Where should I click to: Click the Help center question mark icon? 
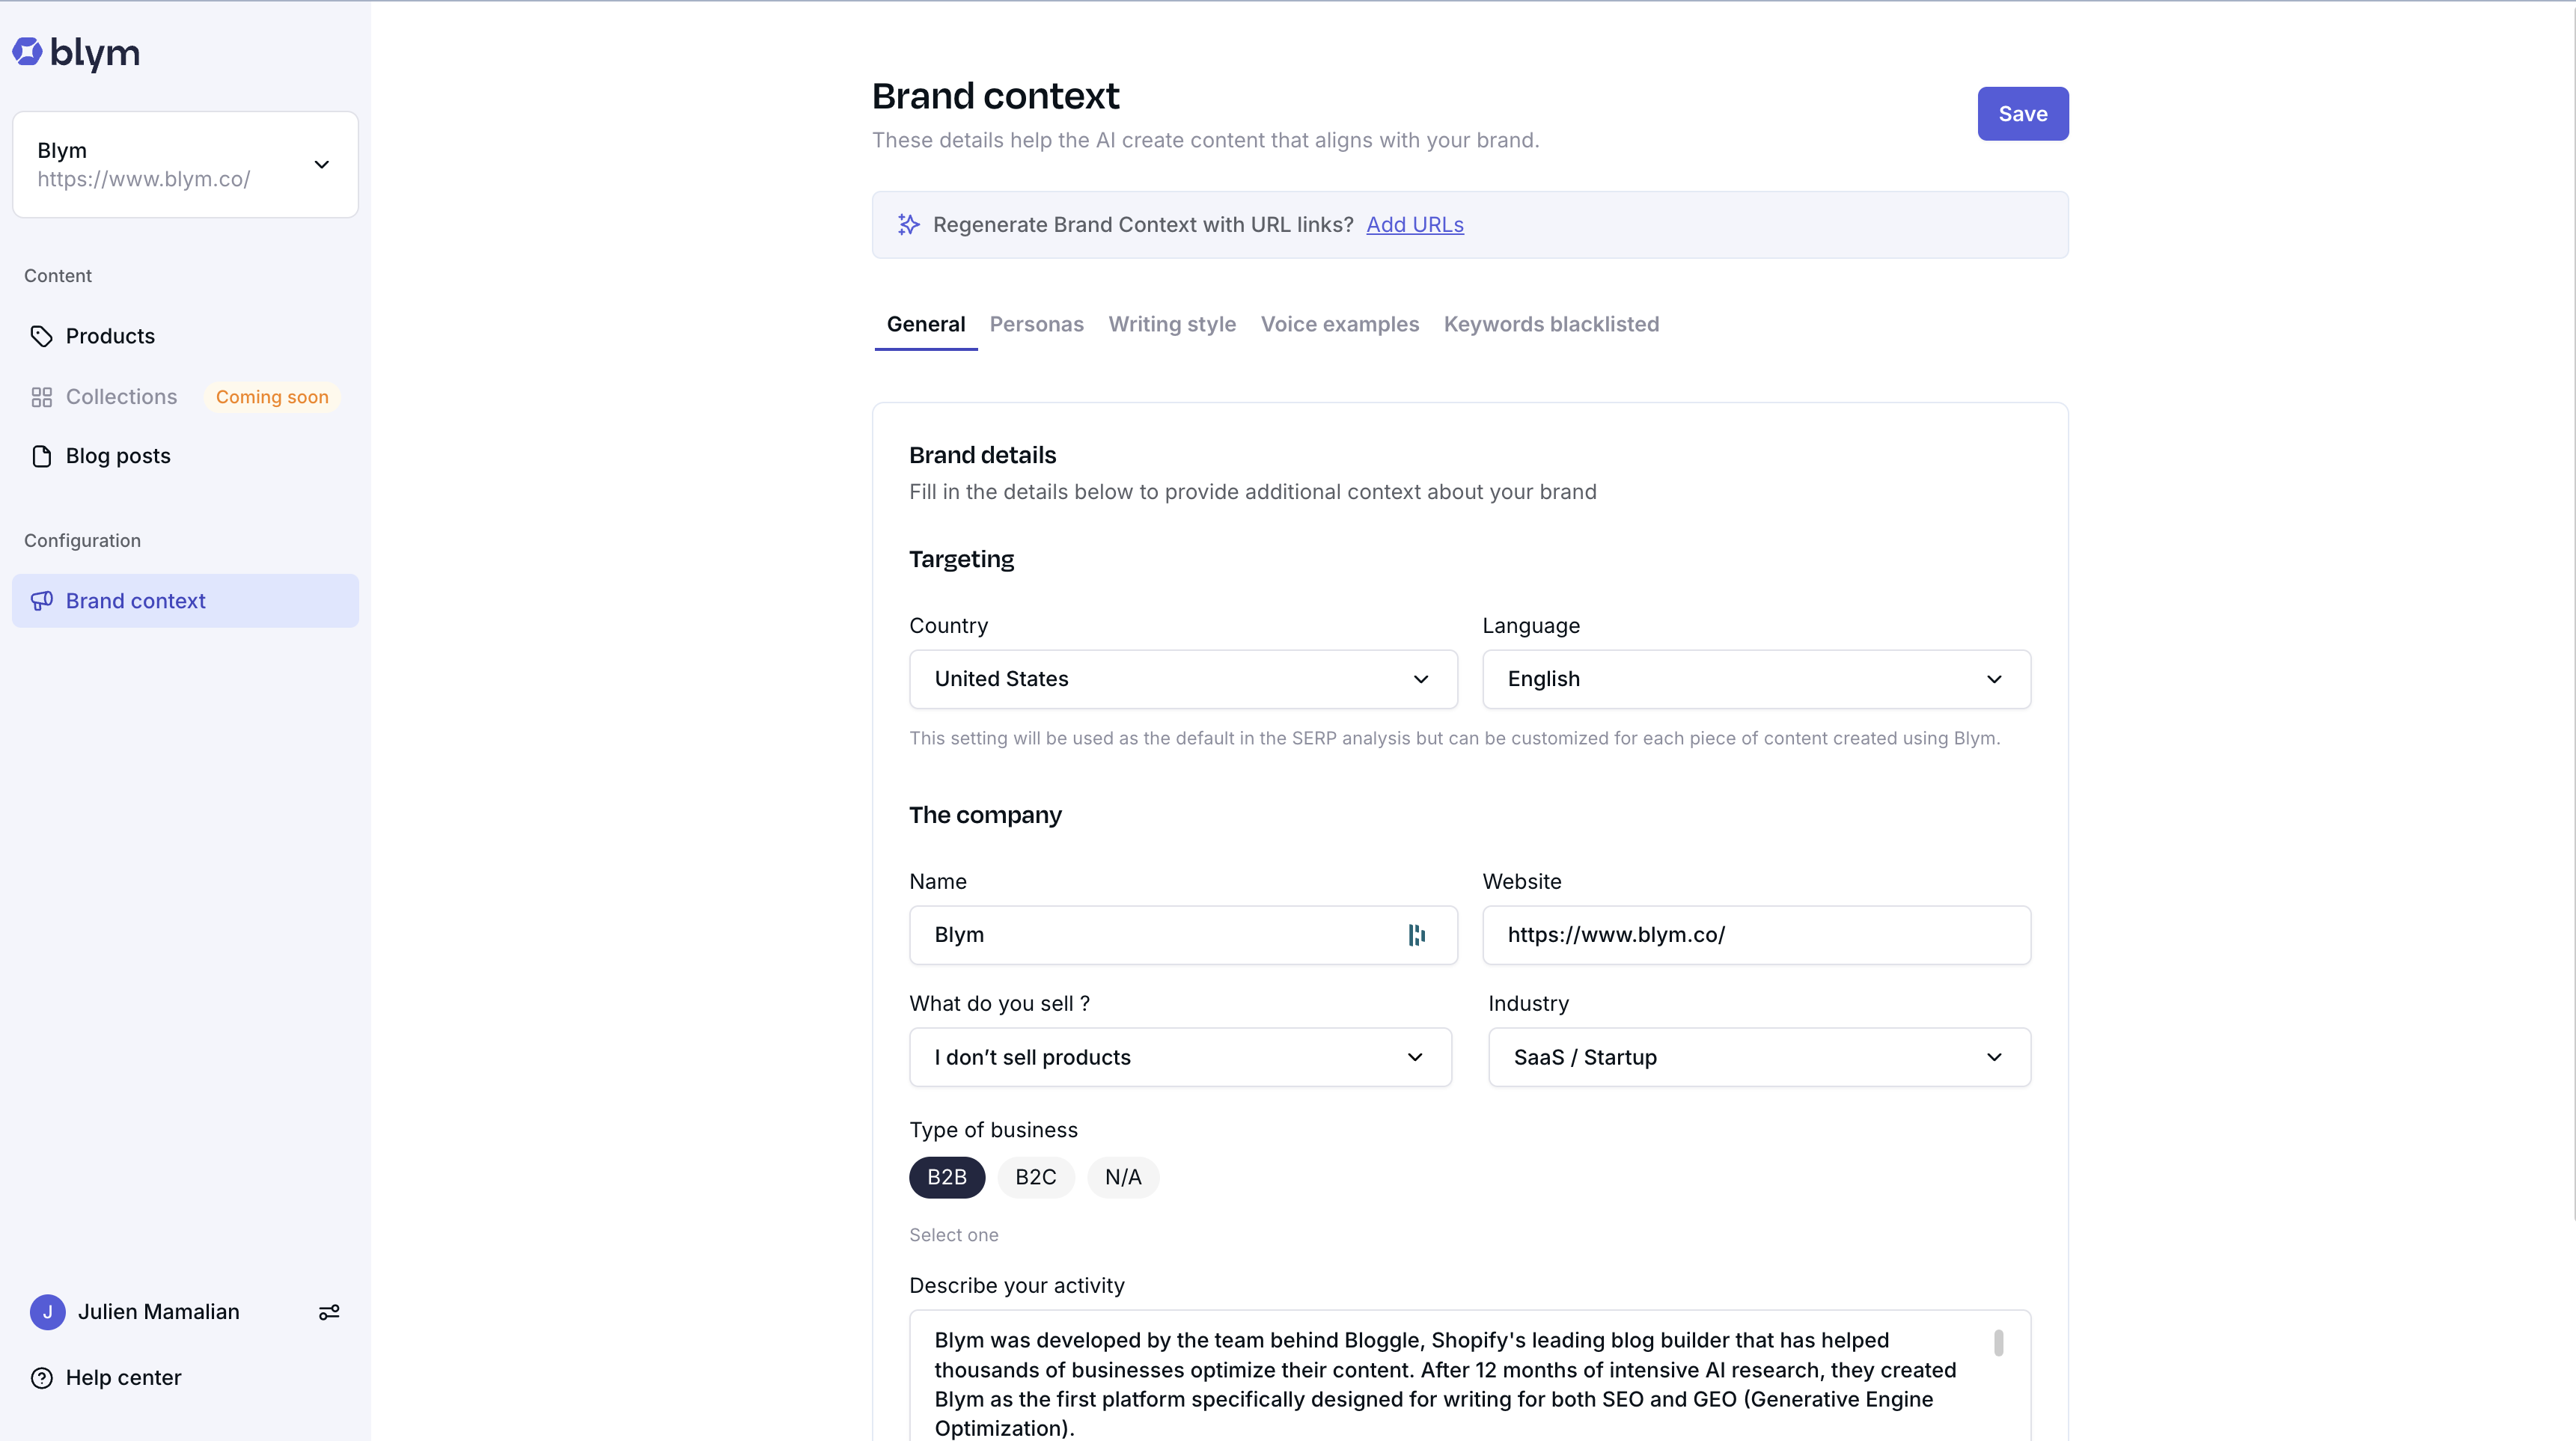(x=41, y=1378)
